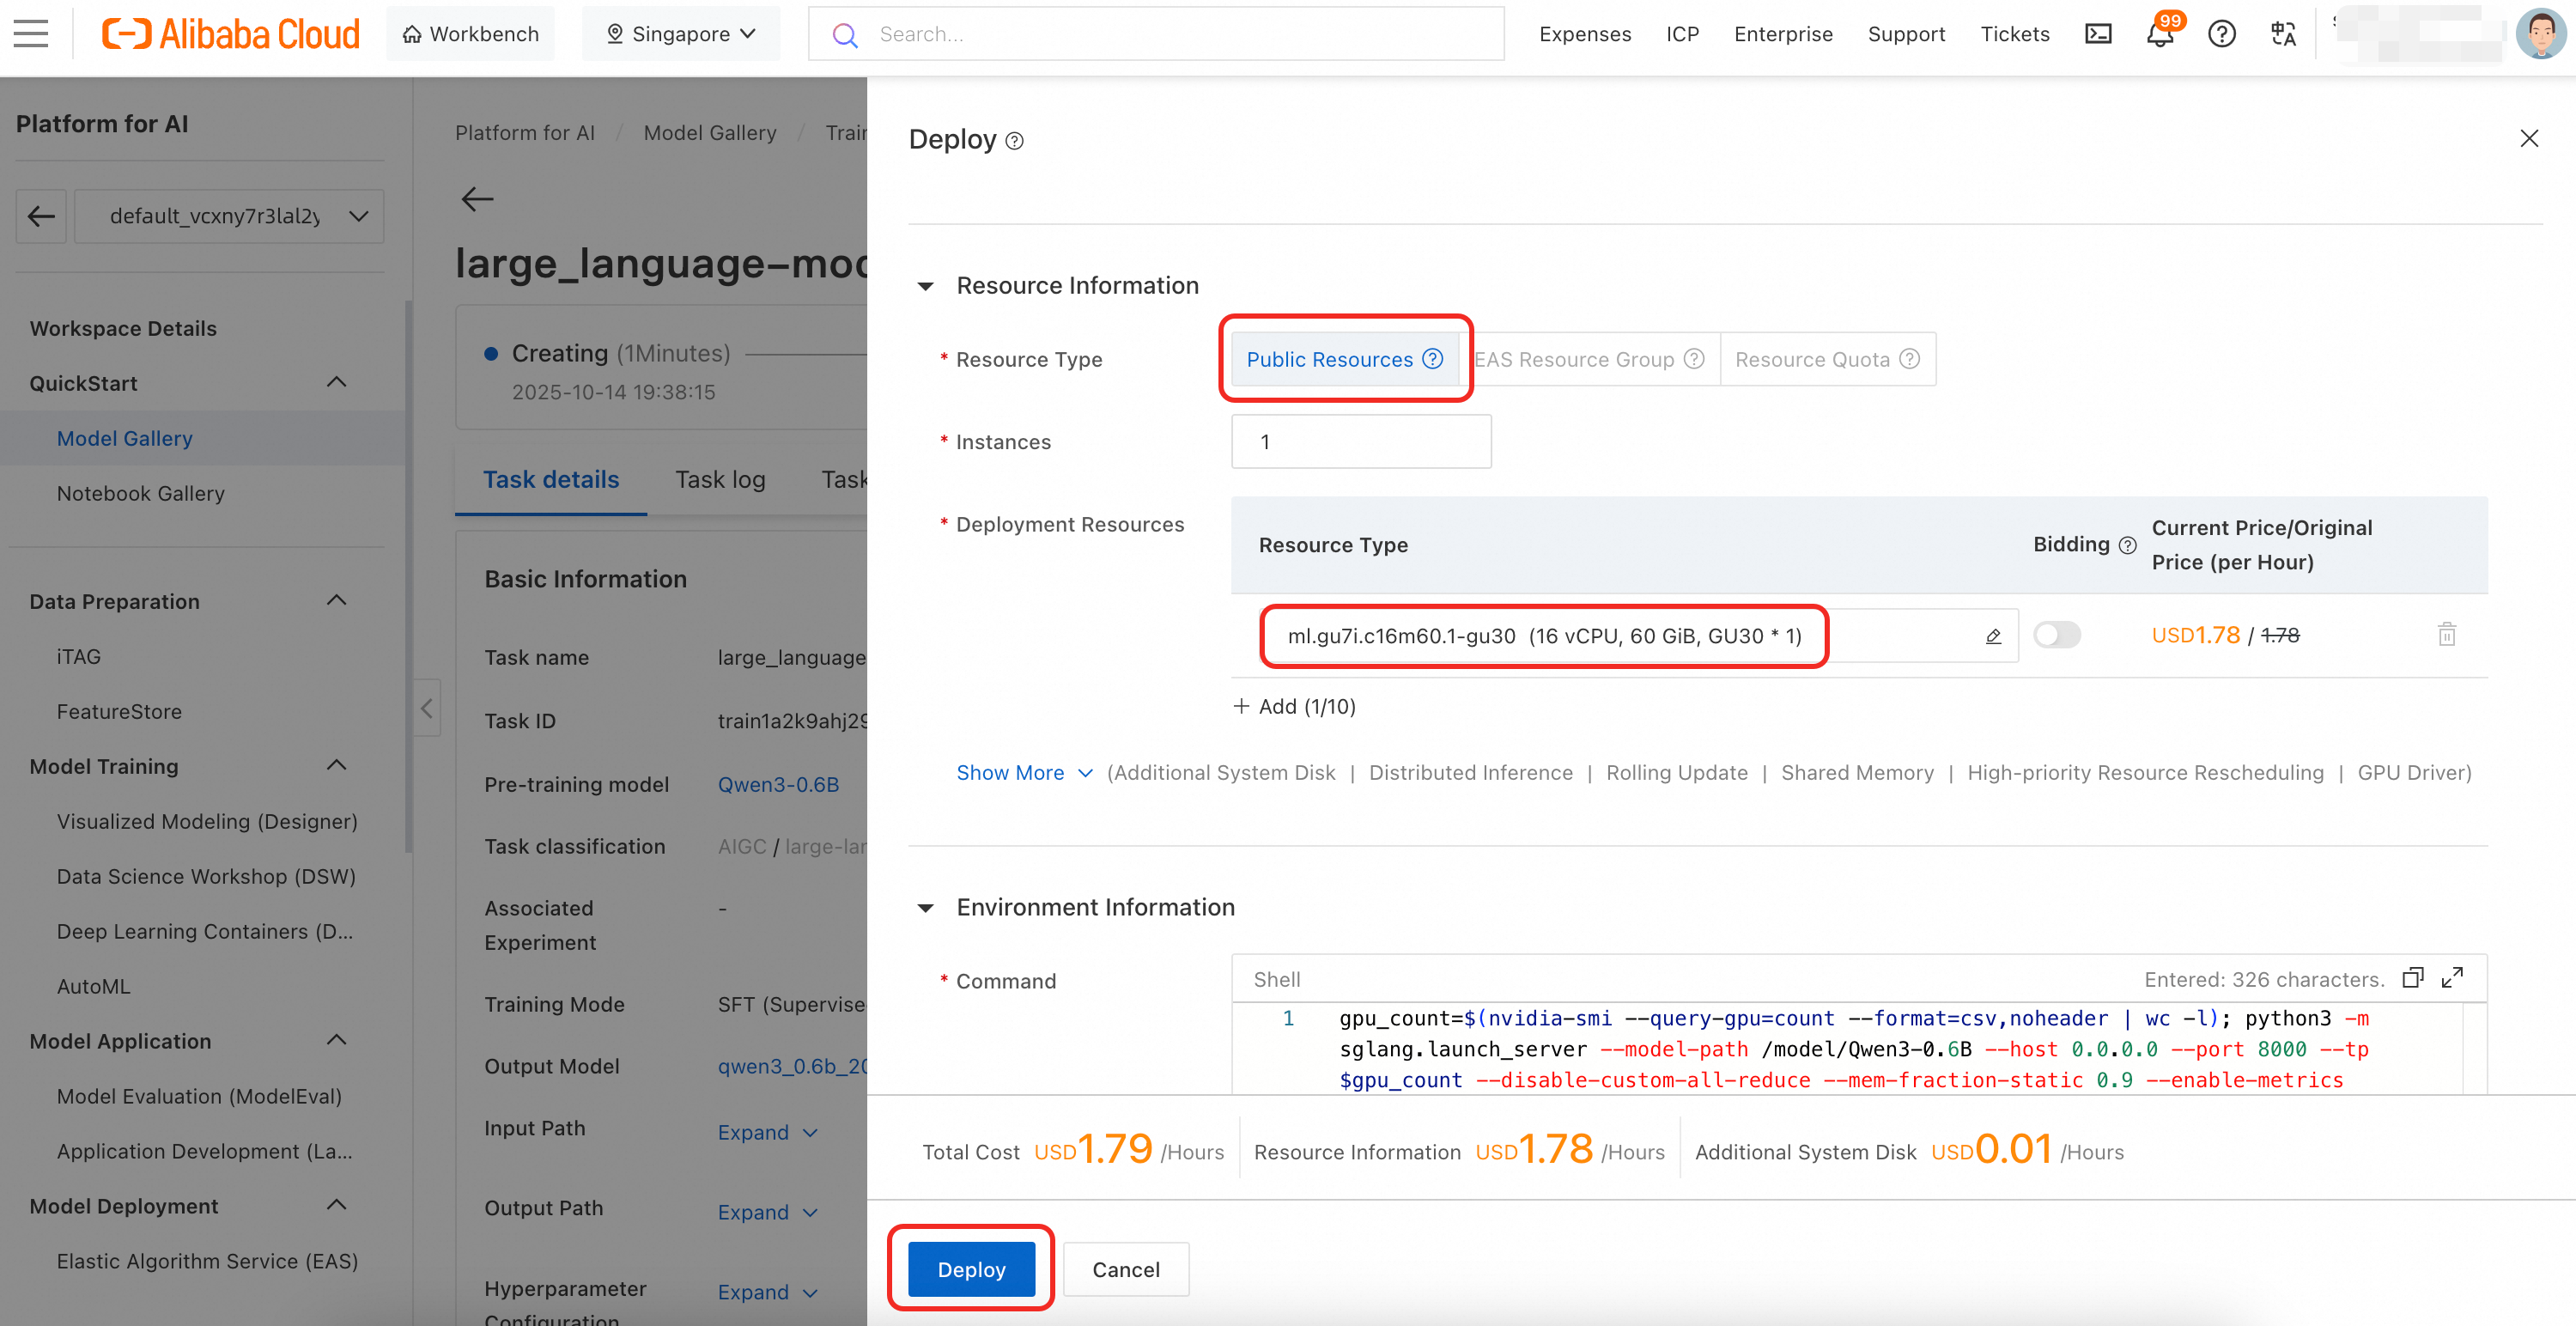Expand the command editor to fullscreen
This screenshot has height=1326, width=2576.
2452,978
